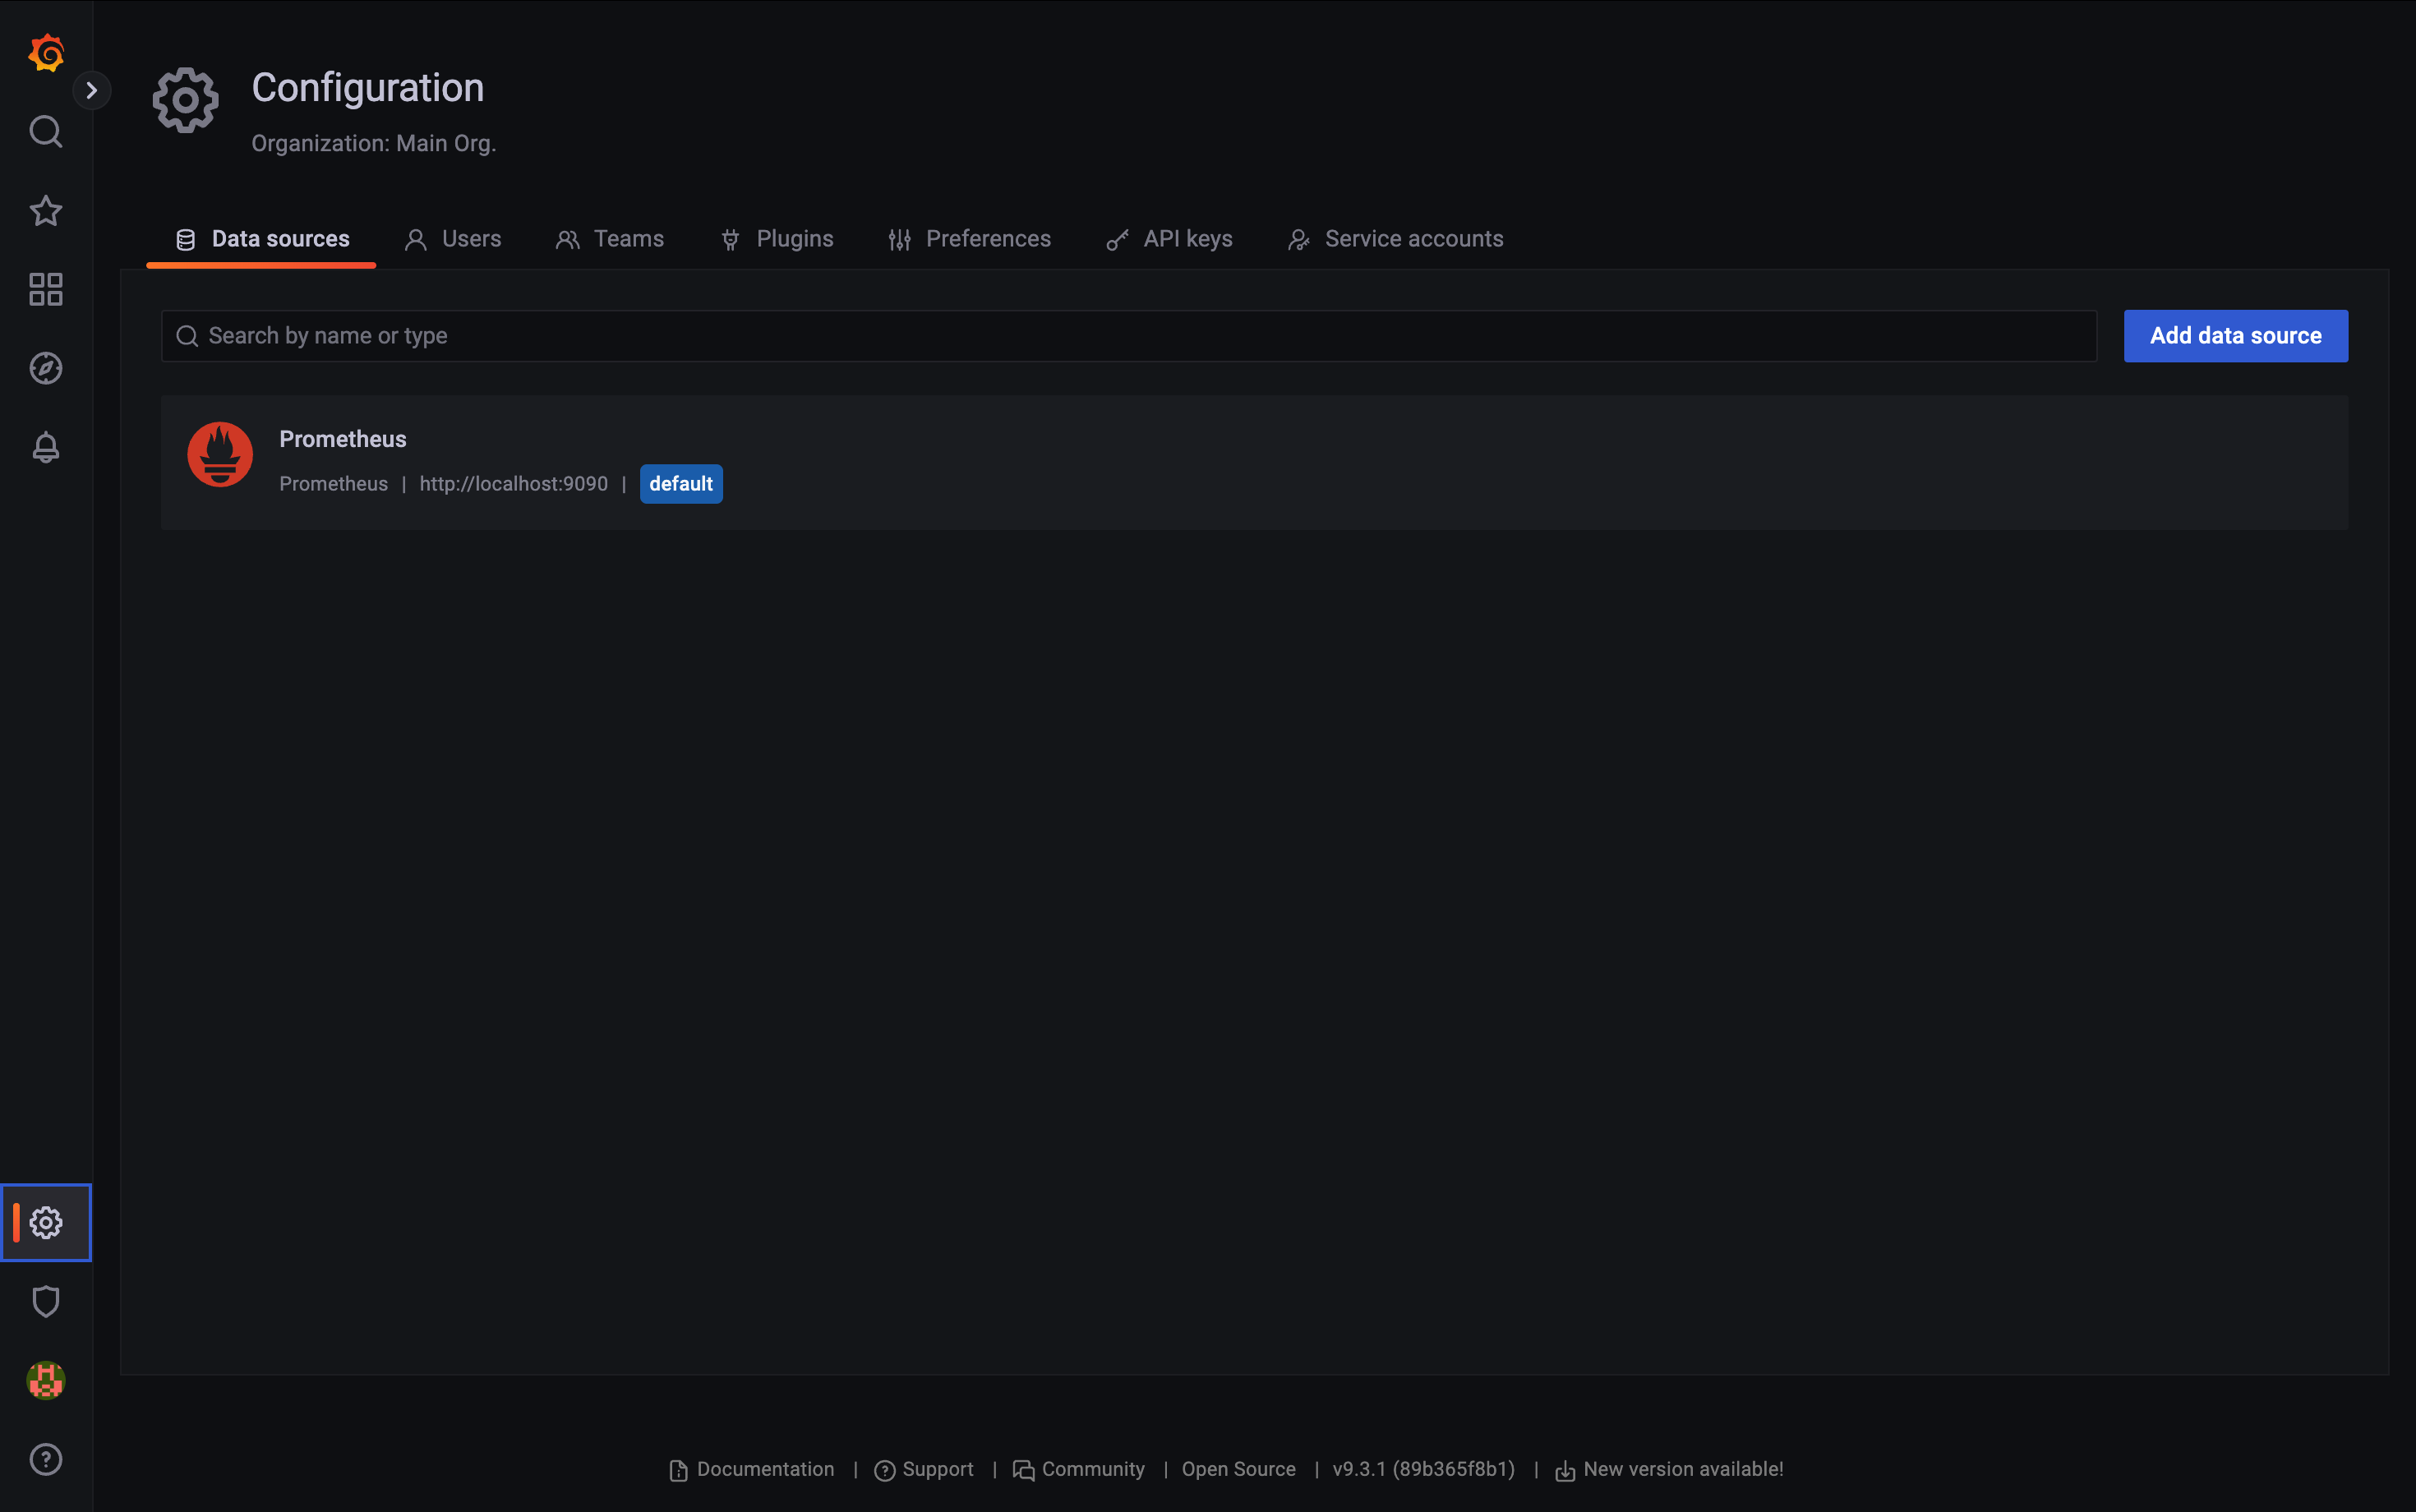Screen dimensions: 2416x1512
Task: Go to the Preferences tab
Action: [969, 239]
